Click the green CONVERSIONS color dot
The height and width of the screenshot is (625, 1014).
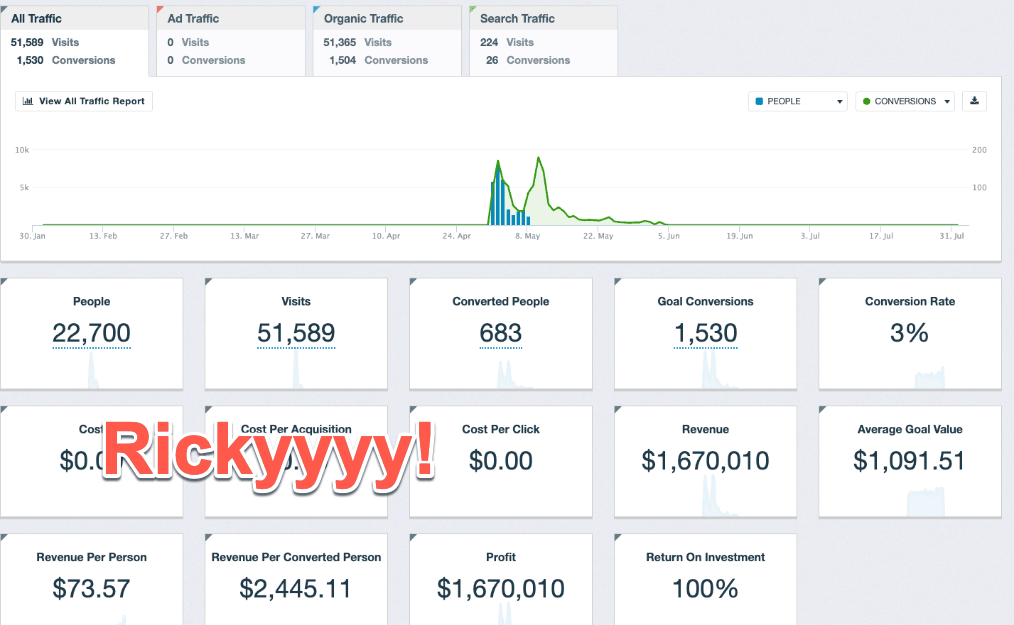coord(867,101)
